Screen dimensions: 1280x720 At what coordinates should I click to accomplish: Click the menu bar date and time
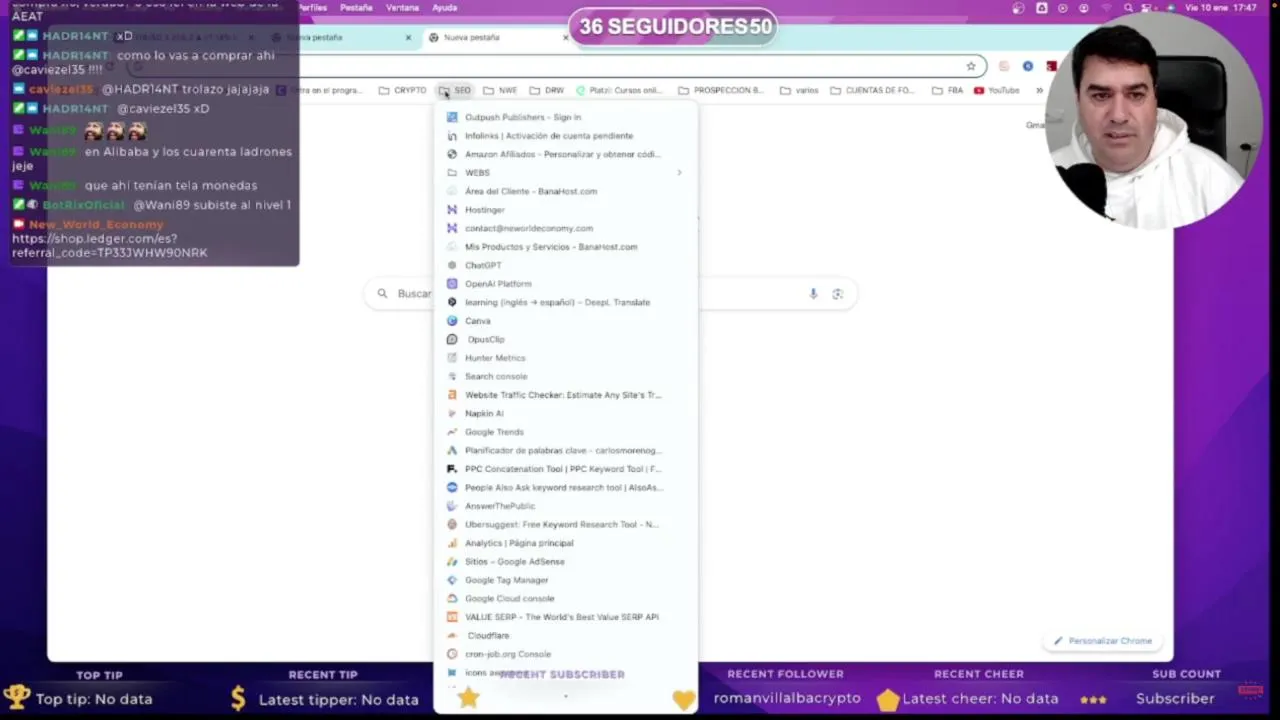click(x=1221, y=8)
